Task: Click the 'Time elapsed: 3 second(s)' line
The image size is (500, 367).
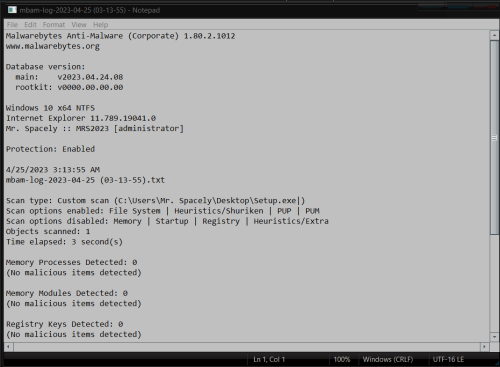Action: pyautogui.click(x=64, y=242)
